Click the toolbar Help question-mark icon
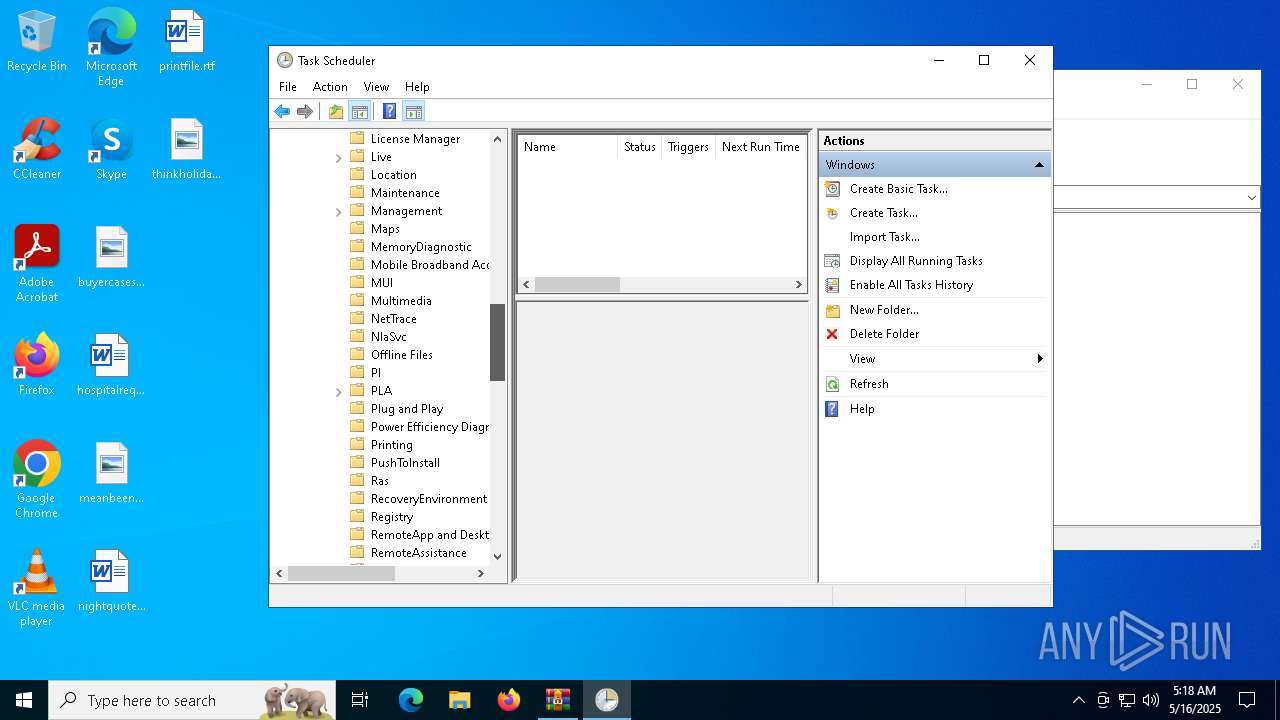Viewport: 1280px width, 720px height. point(390,111)
